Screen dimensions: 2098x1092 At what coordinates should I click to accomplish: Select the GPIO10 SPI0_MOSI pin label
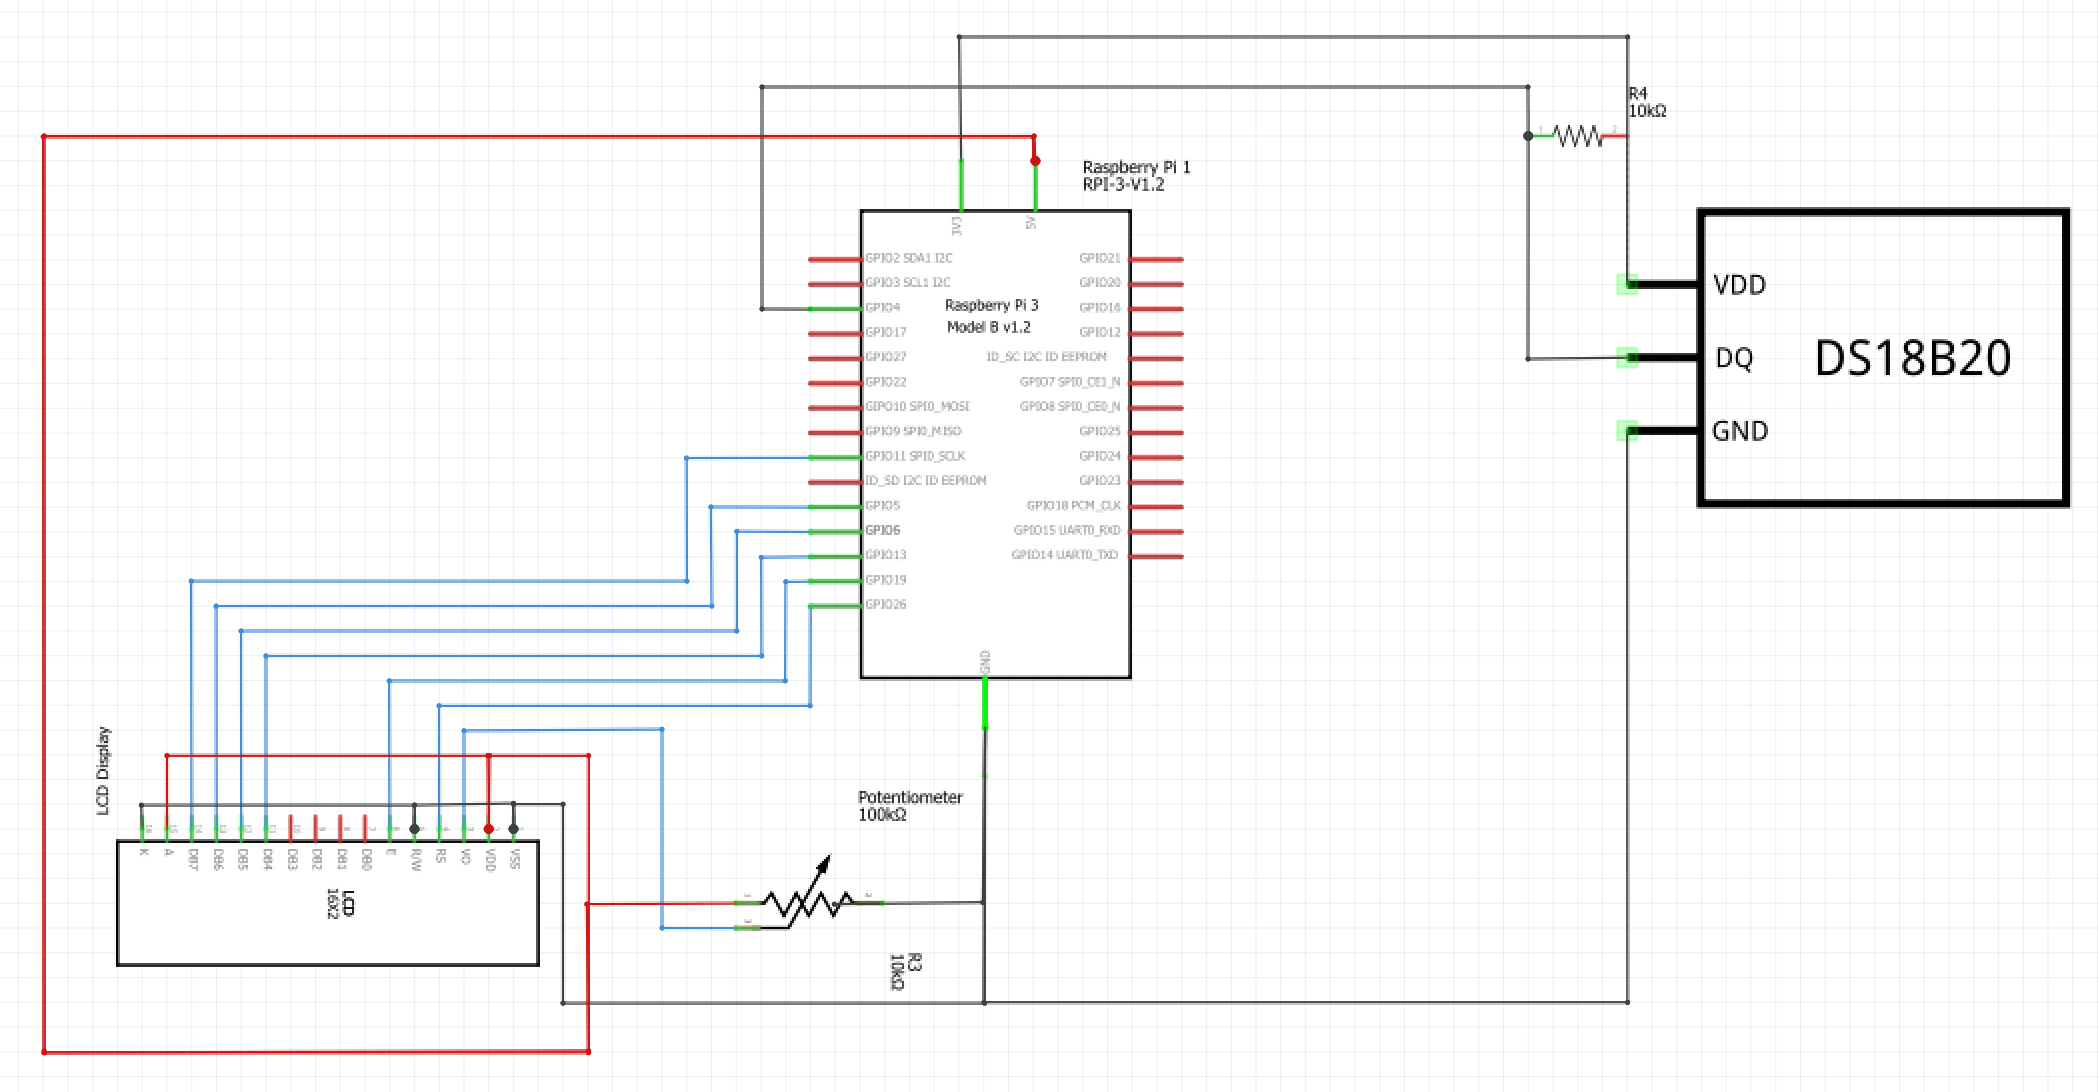click(x=917, y=407)
